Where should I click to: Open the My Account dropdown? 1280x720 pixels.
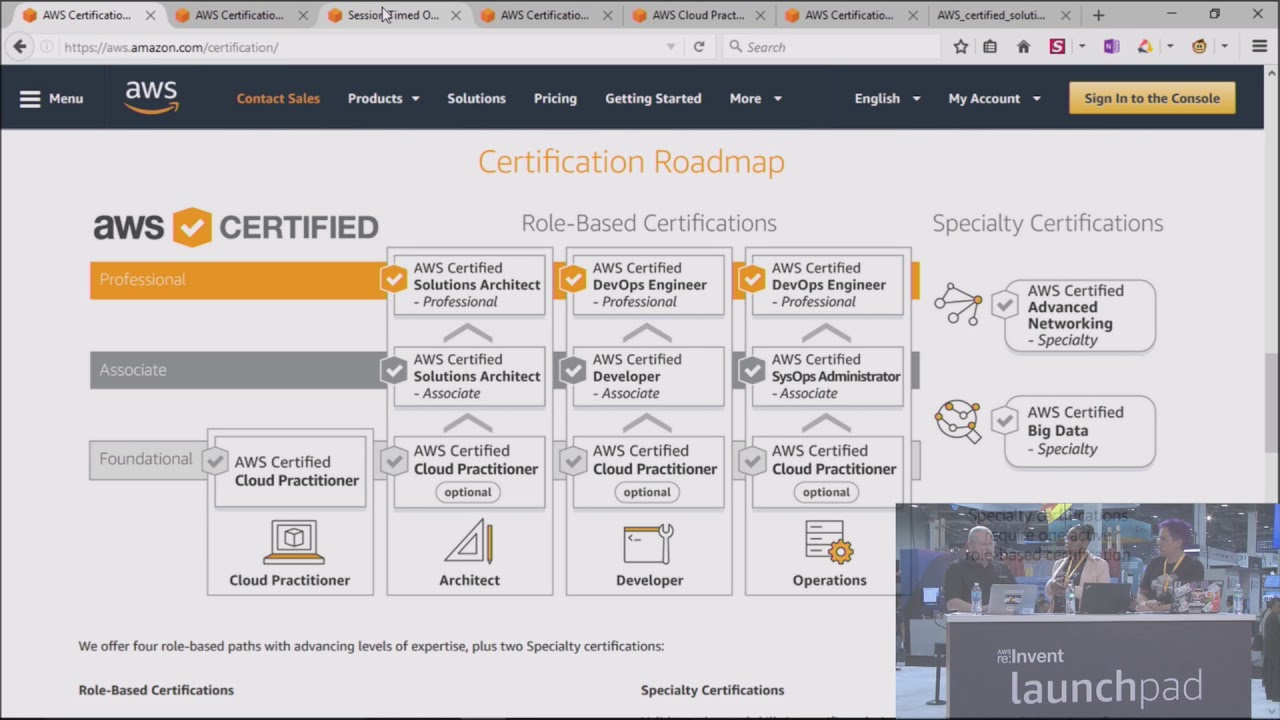[995, 98]
